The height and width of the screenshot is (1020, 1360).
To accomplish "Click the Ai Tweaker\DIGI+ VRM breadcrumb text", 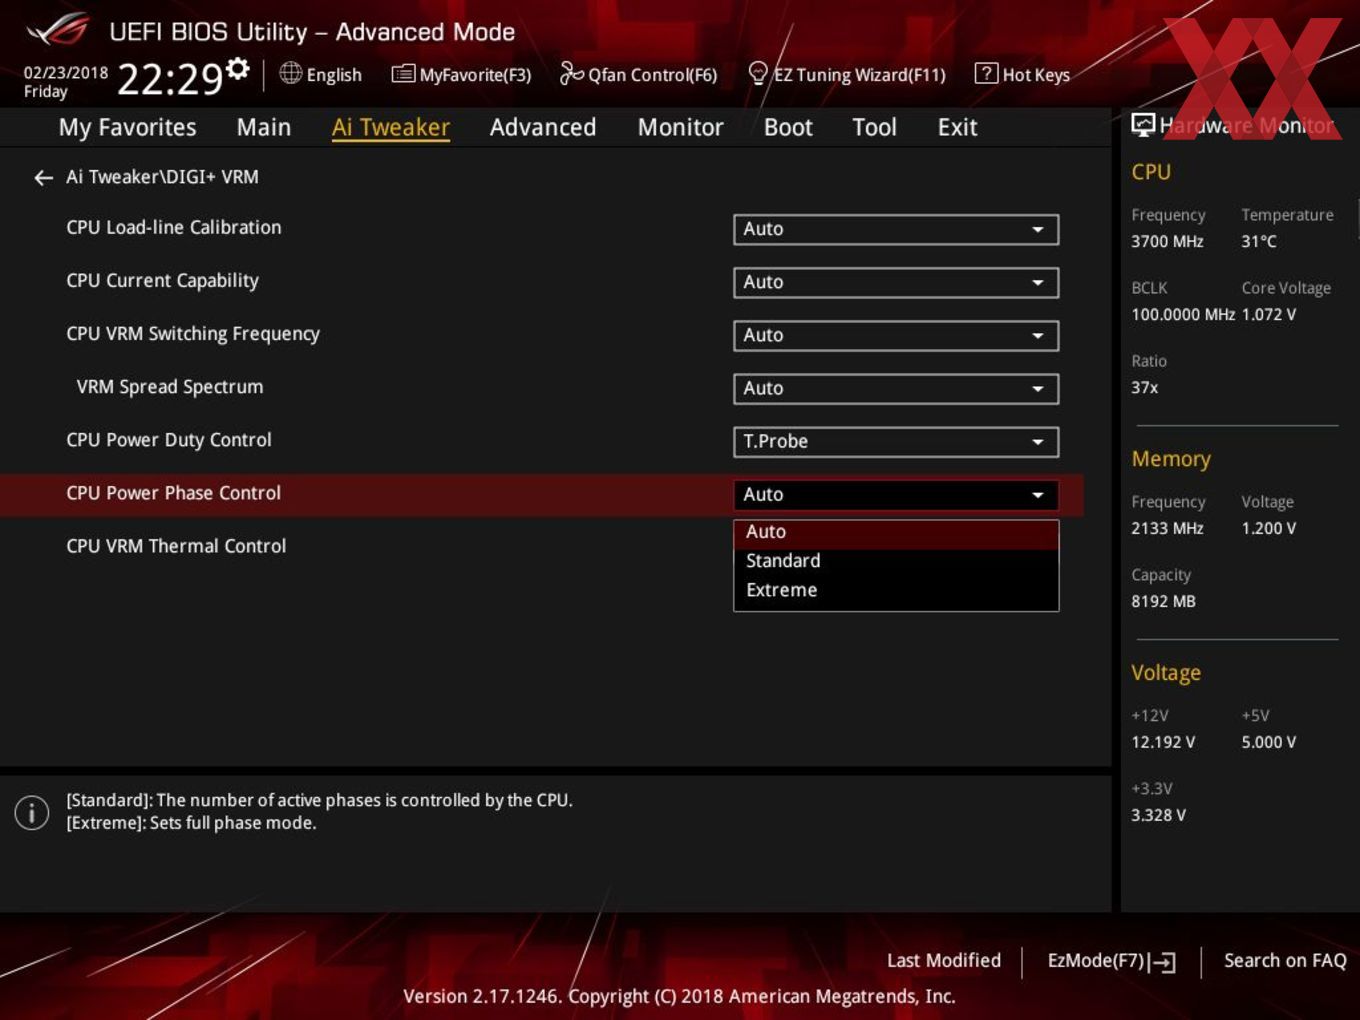I will [162, 177].
